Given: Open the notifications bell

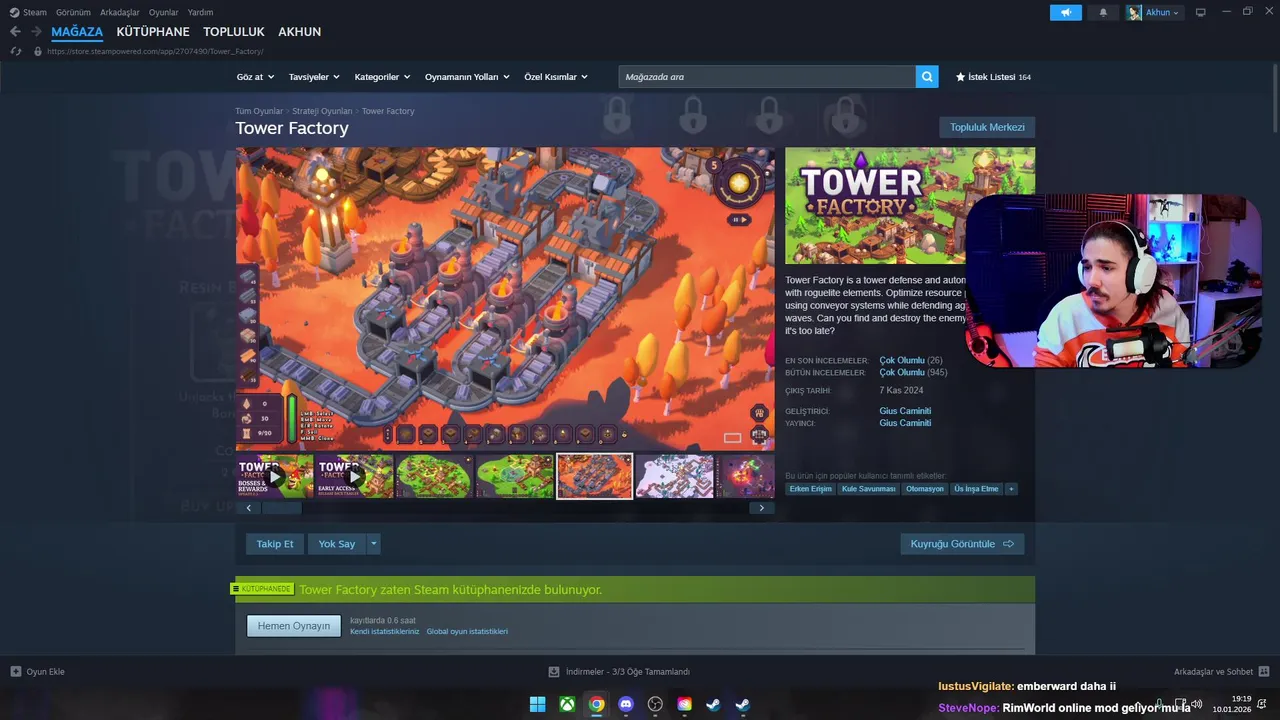Looking at the screenshot, I should (x=1103, y=12).
